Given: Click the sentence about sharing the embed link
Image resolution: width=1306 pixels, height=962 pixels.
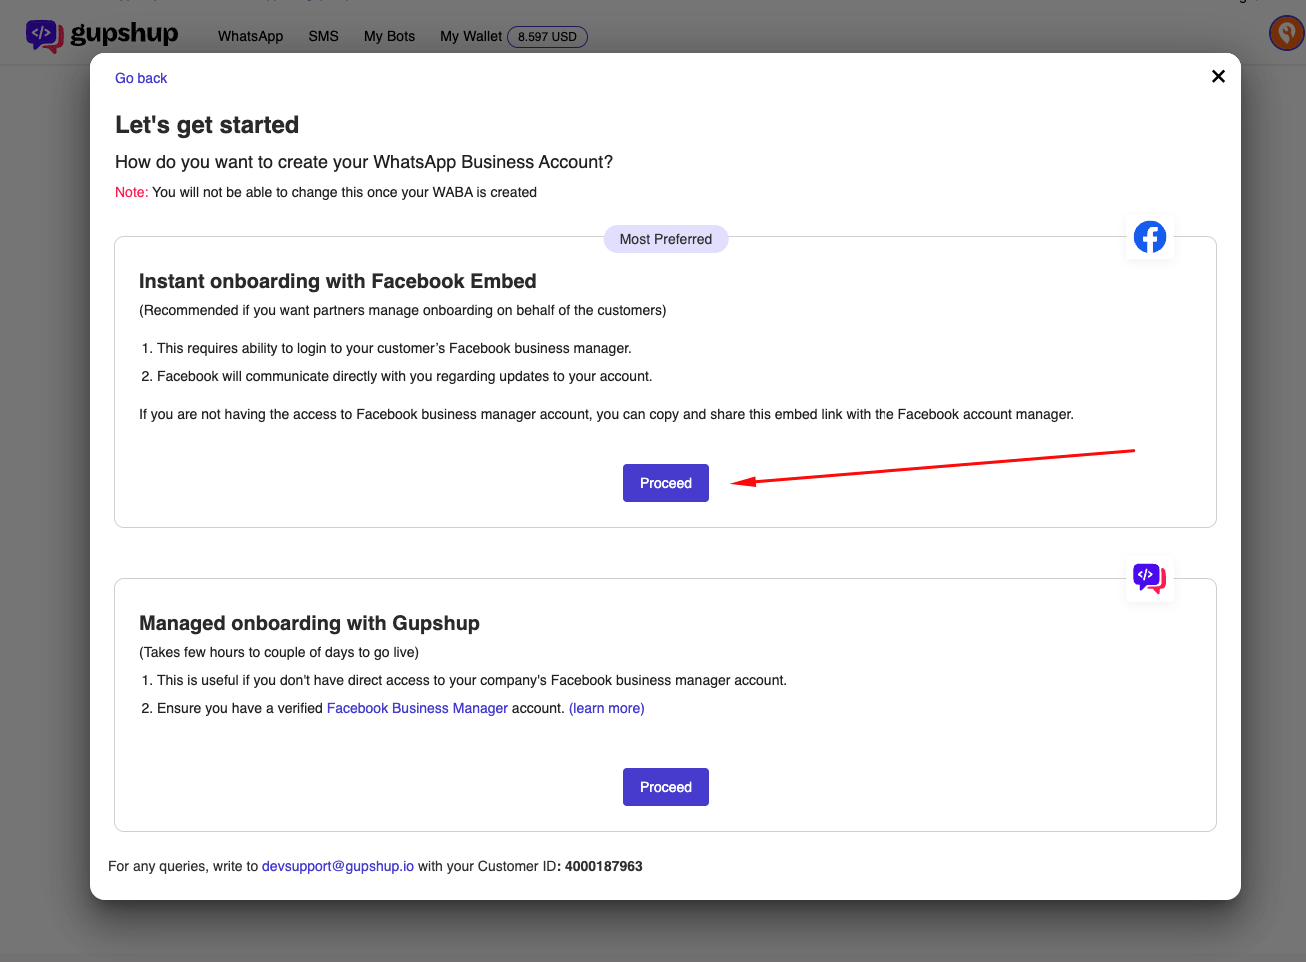Looking at the screenshot, I should [606, 414].
